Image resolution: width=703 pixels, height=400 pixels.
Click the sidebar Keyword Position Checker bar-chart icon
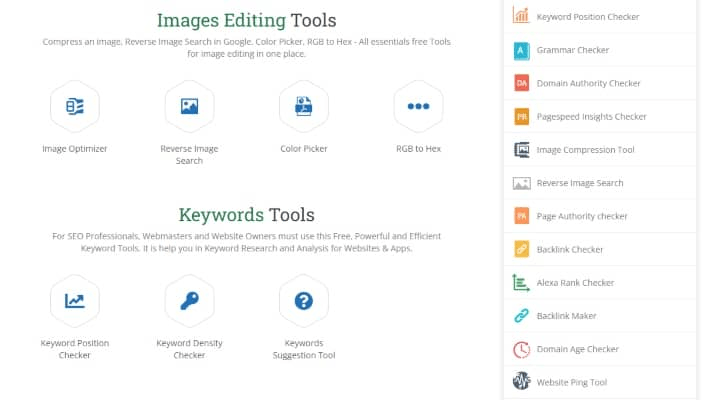(521, 16)
